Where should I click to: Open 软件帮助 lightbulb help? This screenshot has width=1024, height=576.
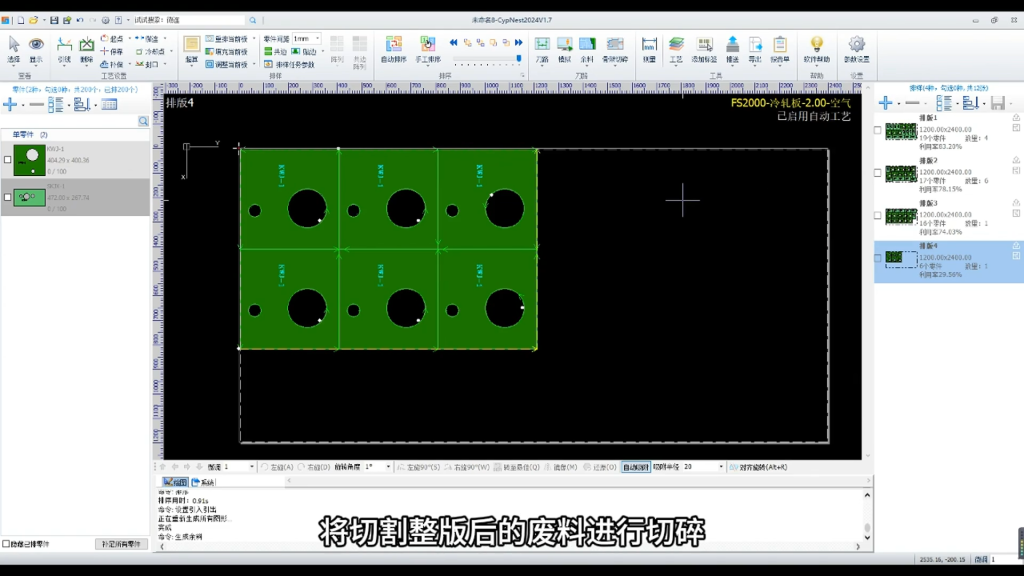816,50
